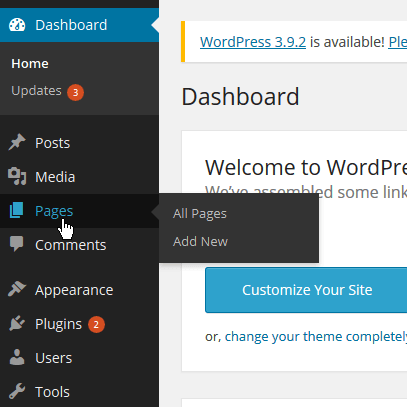Click the Comments speech bubble icon
This screenshot has width=407, height=407.
click(17, 244)
